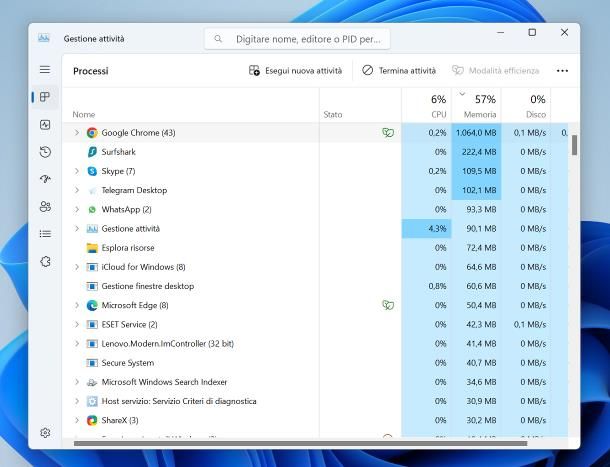Click the Skype process icon
Screen dimensions: 610x467
coord(92,171)
